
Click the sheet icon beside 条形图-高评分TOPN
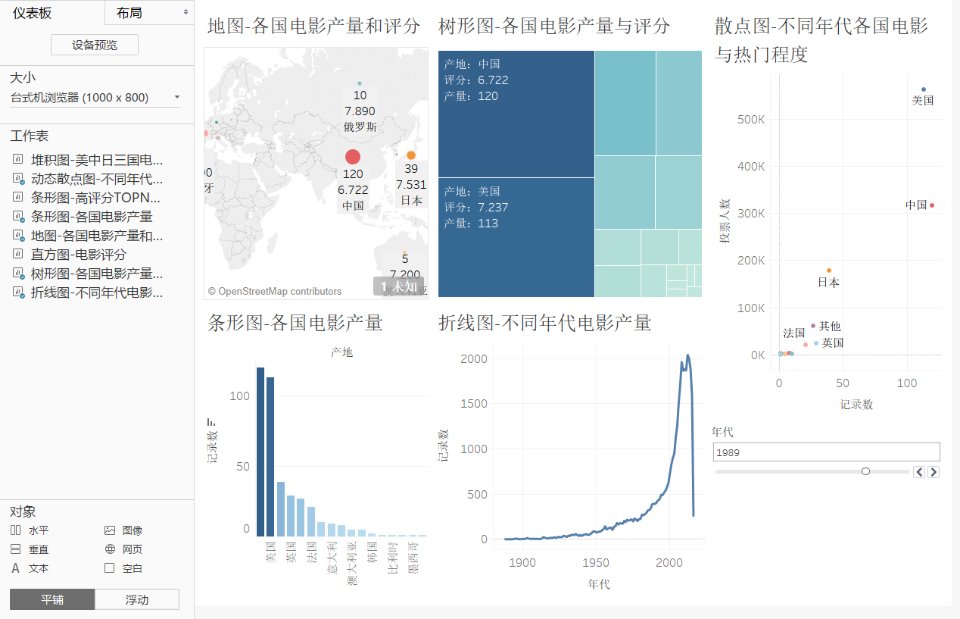[18, 198]
